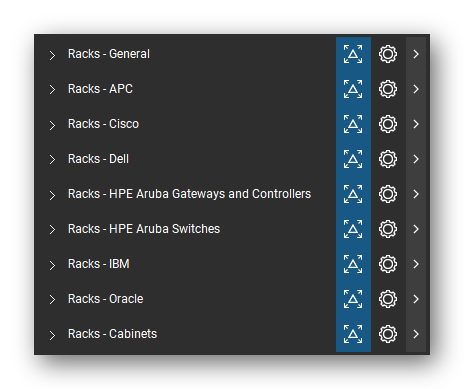
Task: Open gear settings for Racks - IBM
Action: pos(388,264)
